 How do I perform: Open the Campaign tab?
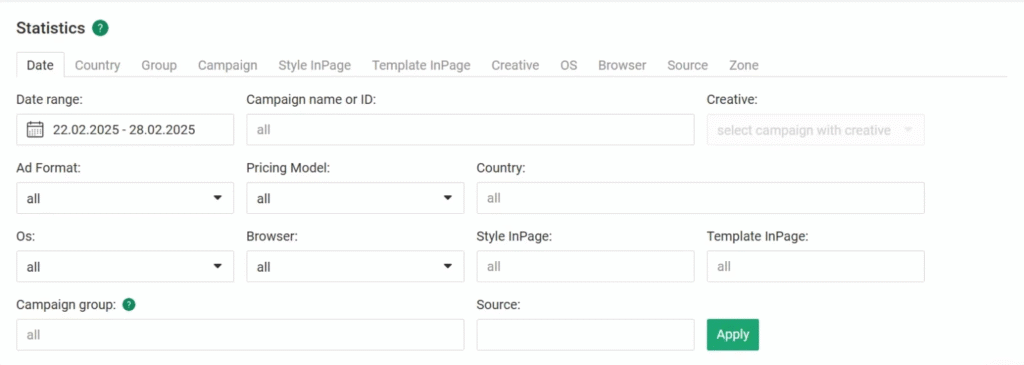point(227,65)
